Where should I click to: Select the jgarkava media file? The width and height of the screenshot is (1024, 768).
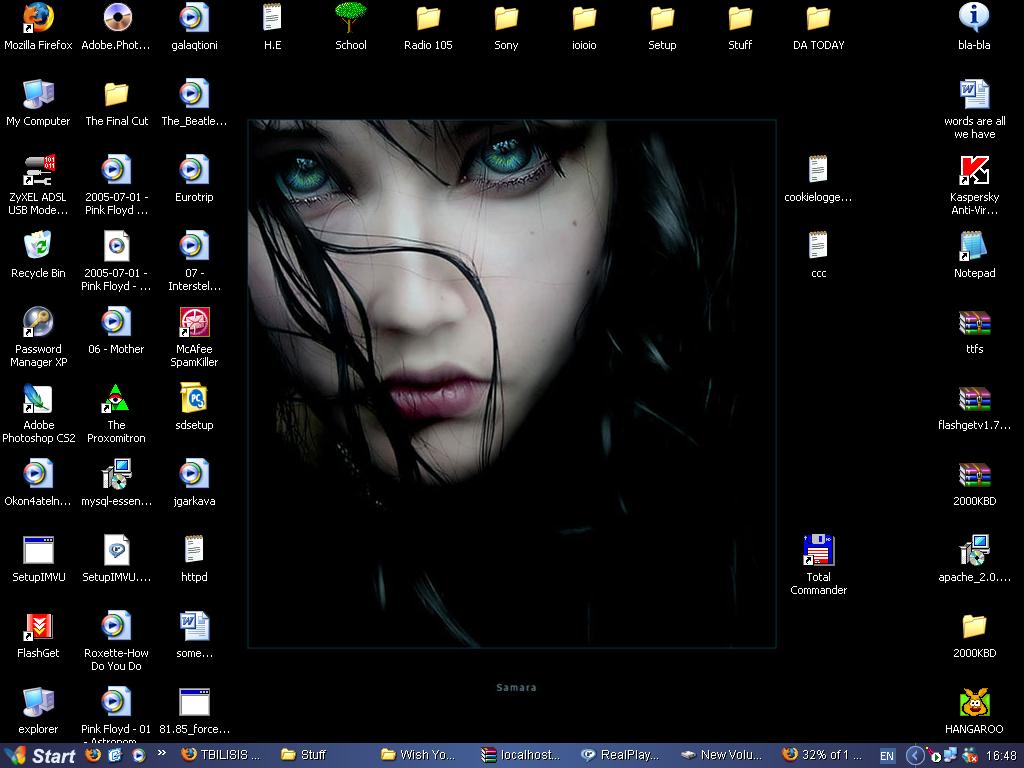point(194,473)
